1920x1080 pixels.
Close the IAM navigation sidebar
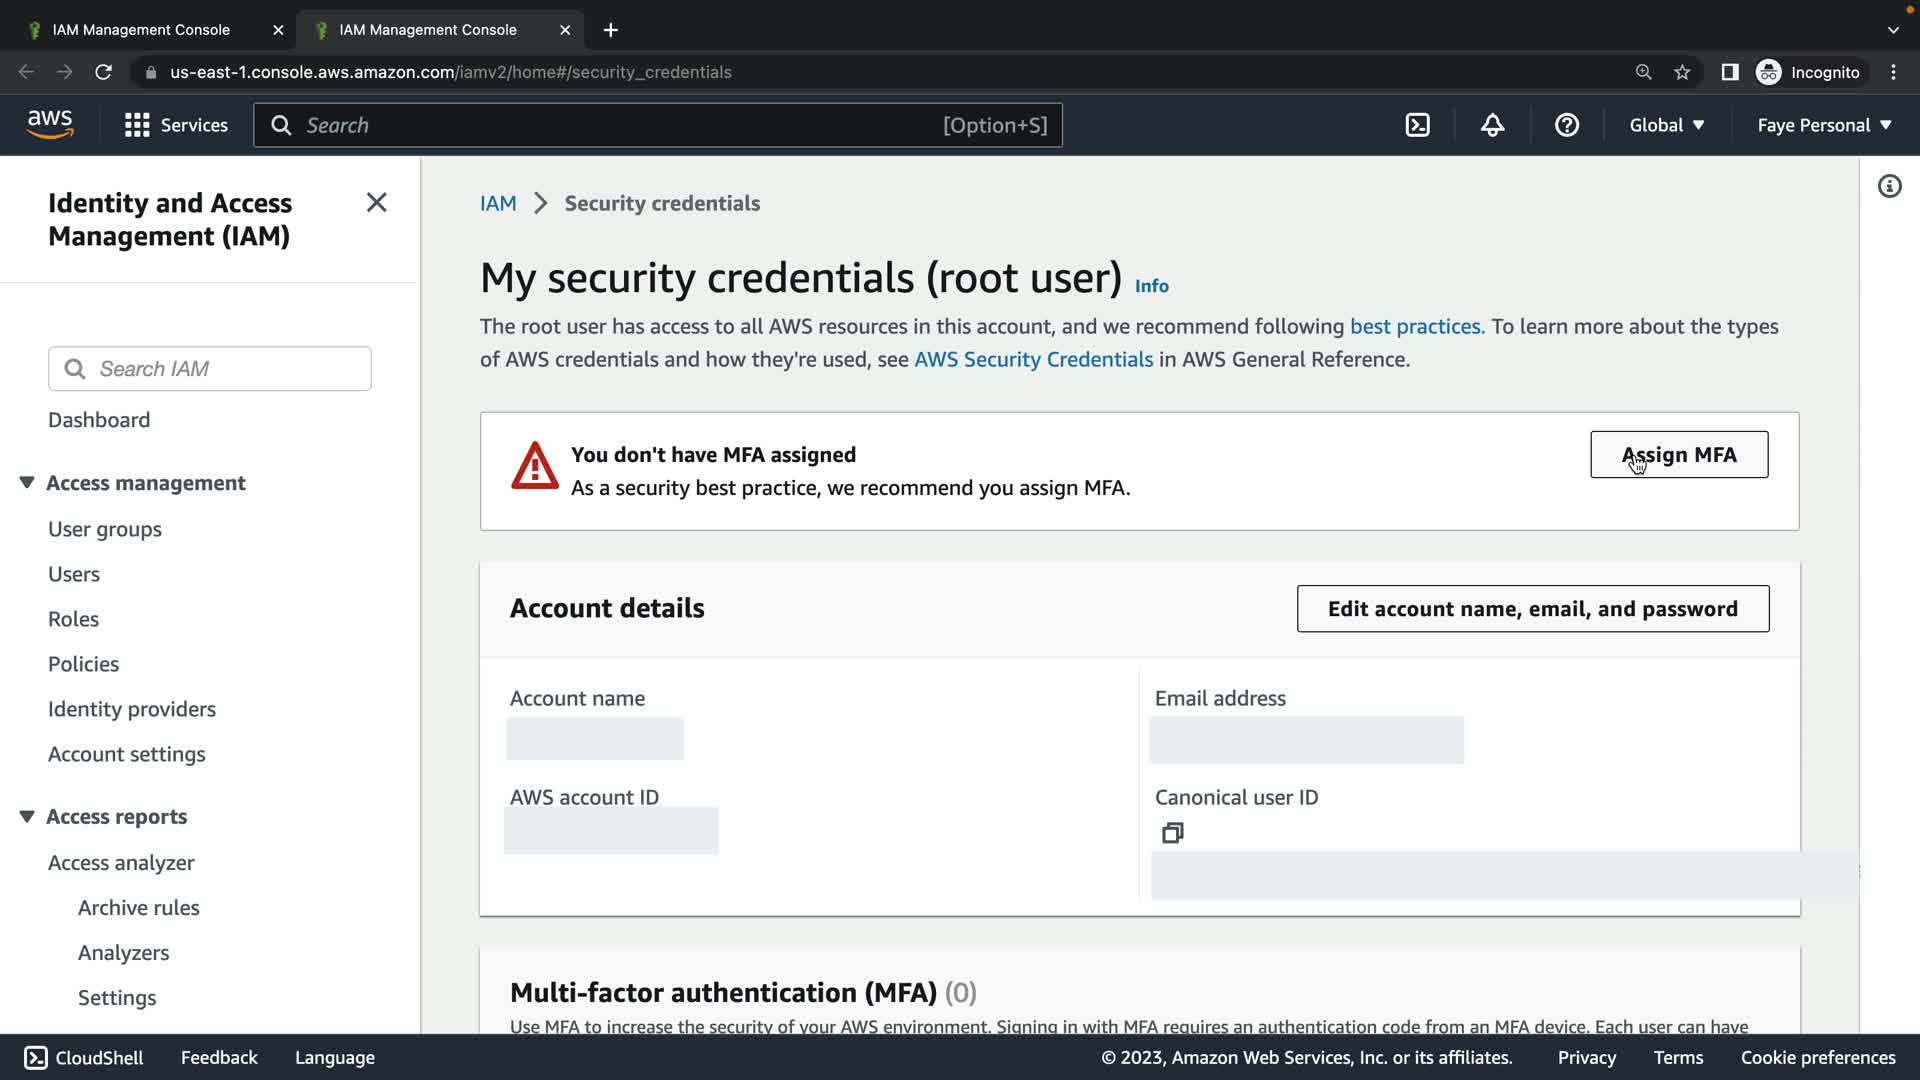click(x=376, y=203)
